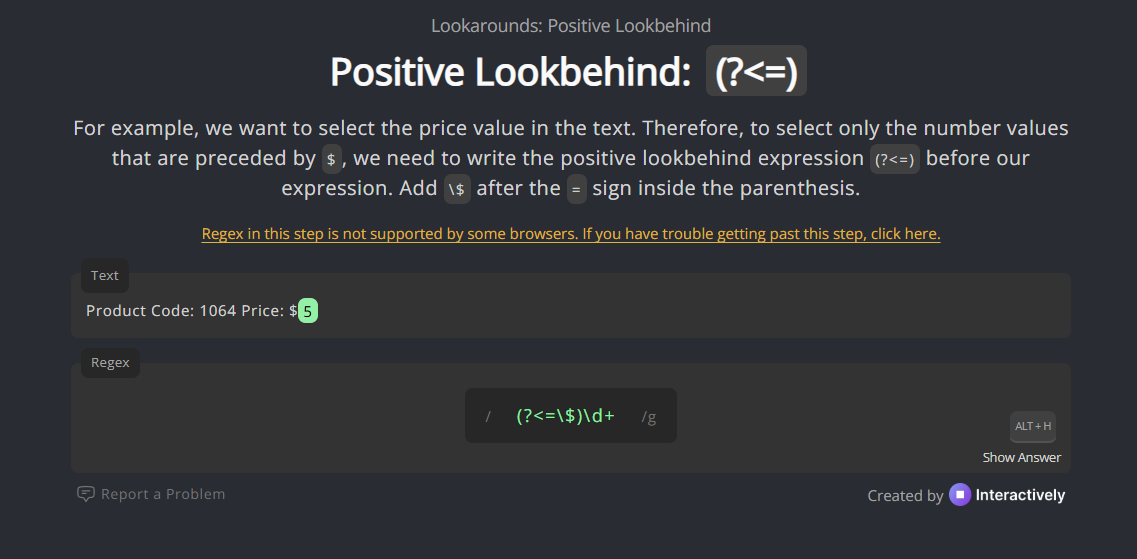Select the Regex panel label
The width and height of the screenshot is (1137, 559).
pos(110,363)
